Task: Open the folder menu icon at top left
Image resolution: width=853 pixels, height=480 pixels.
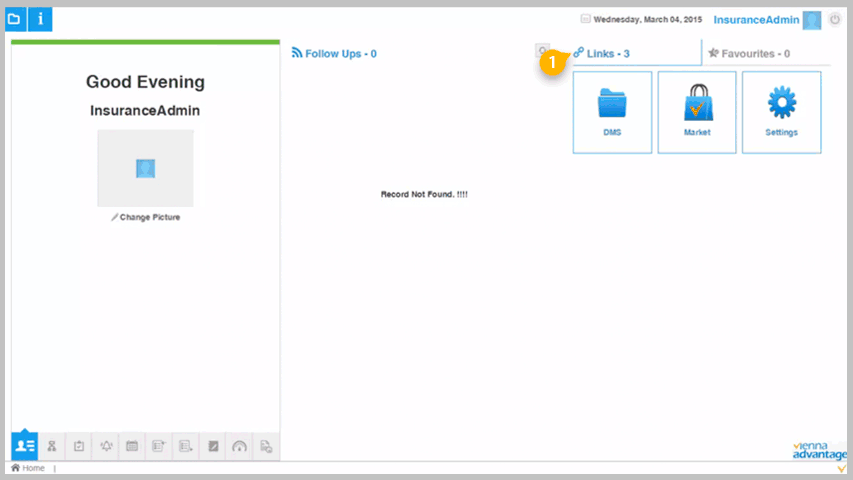Action: point(15,19)
